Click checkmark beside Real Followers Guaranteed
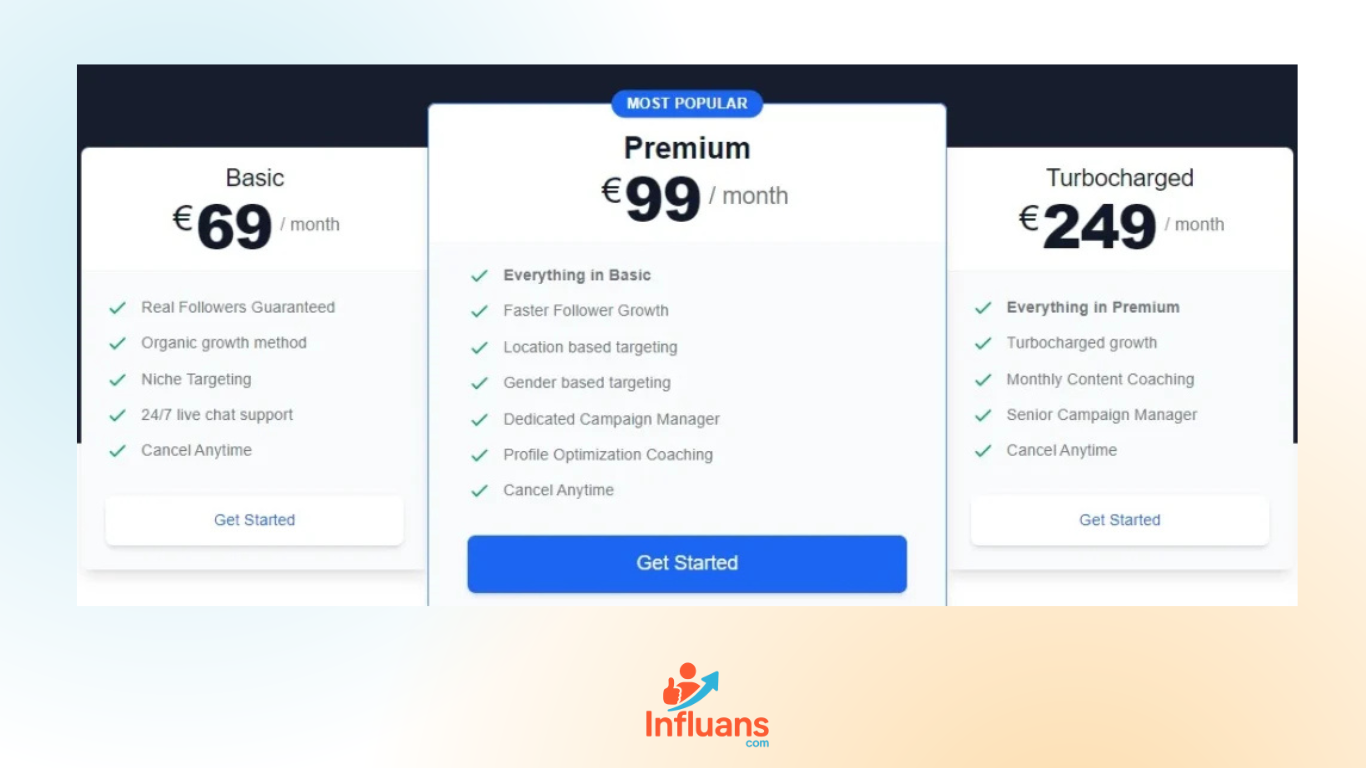This screenshot has width=1366, height=768. click(x=118, y=308)
